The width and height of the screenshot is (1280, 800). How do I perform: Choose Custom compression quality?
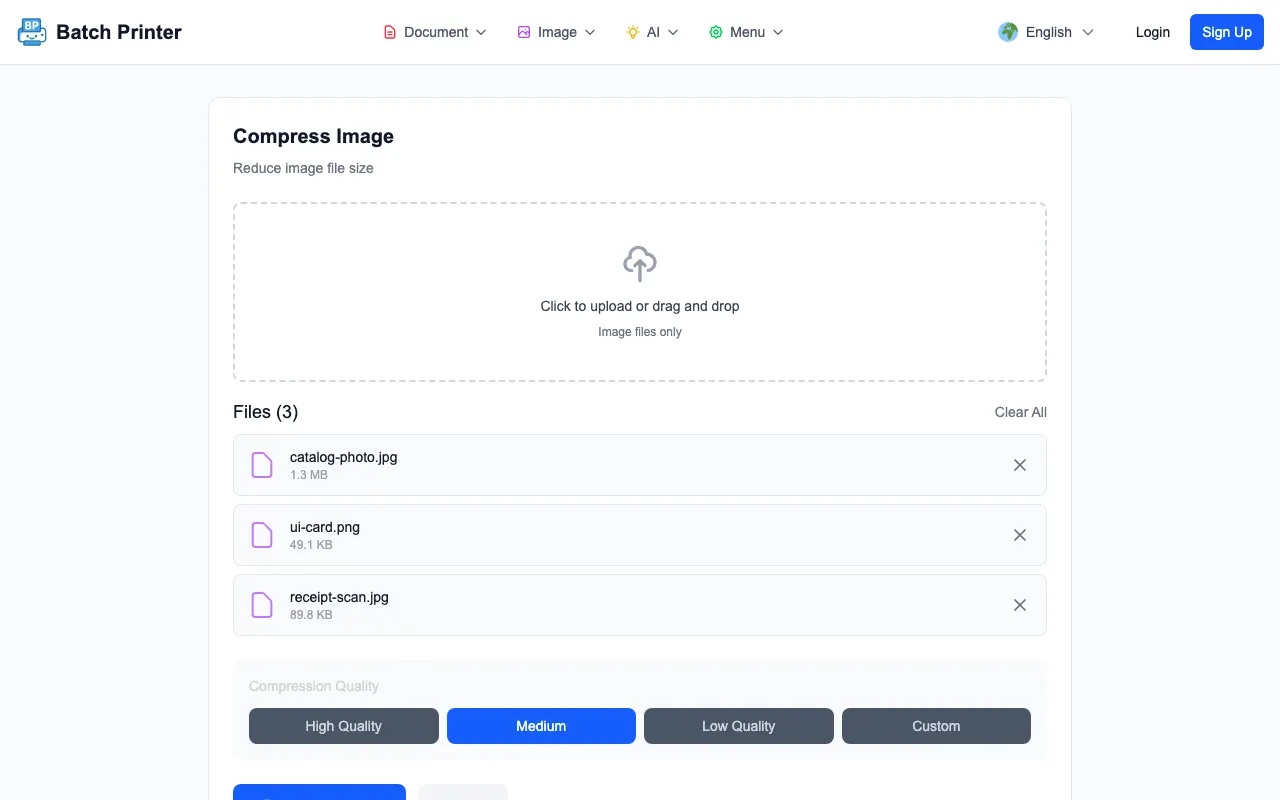[x=936, y=726]
